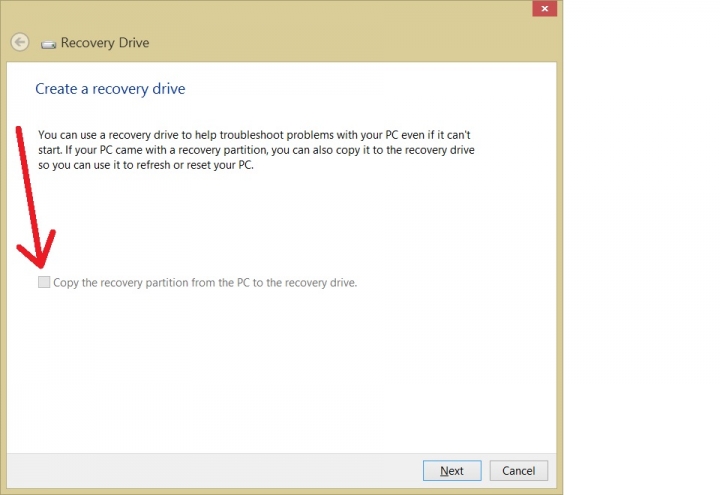This screenshot has height=495, width=720.
Task: Close the Recovery Drive window
Action: pos(545,8)
